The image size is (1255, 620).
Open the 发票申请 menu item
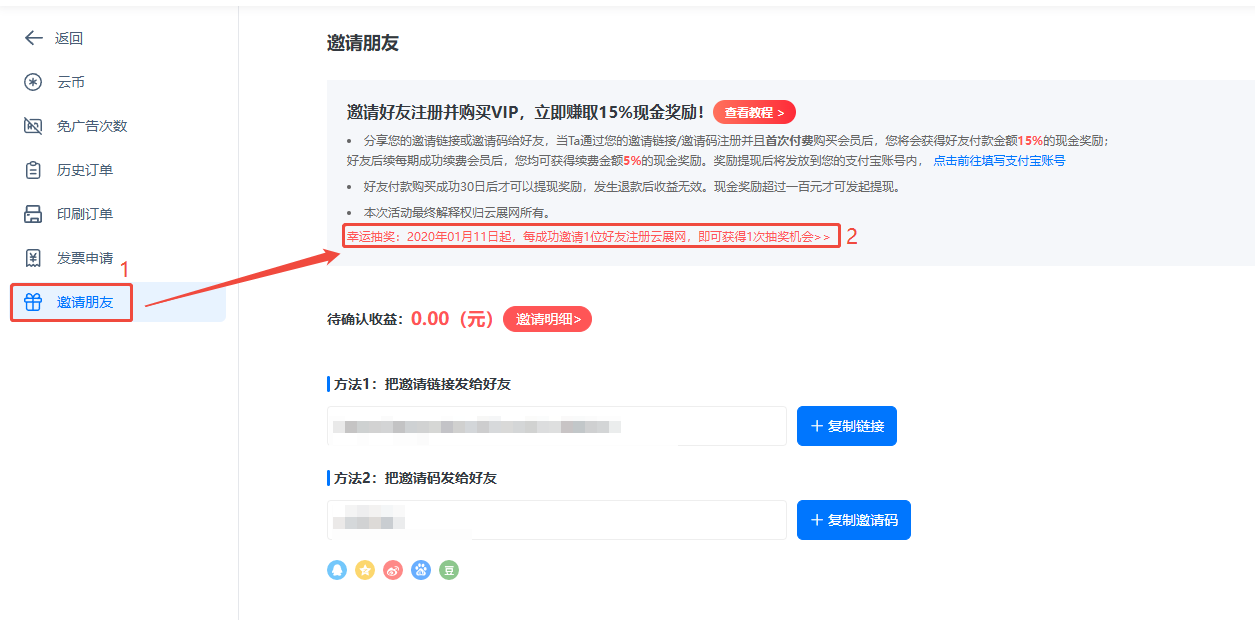tap(84, 258)
